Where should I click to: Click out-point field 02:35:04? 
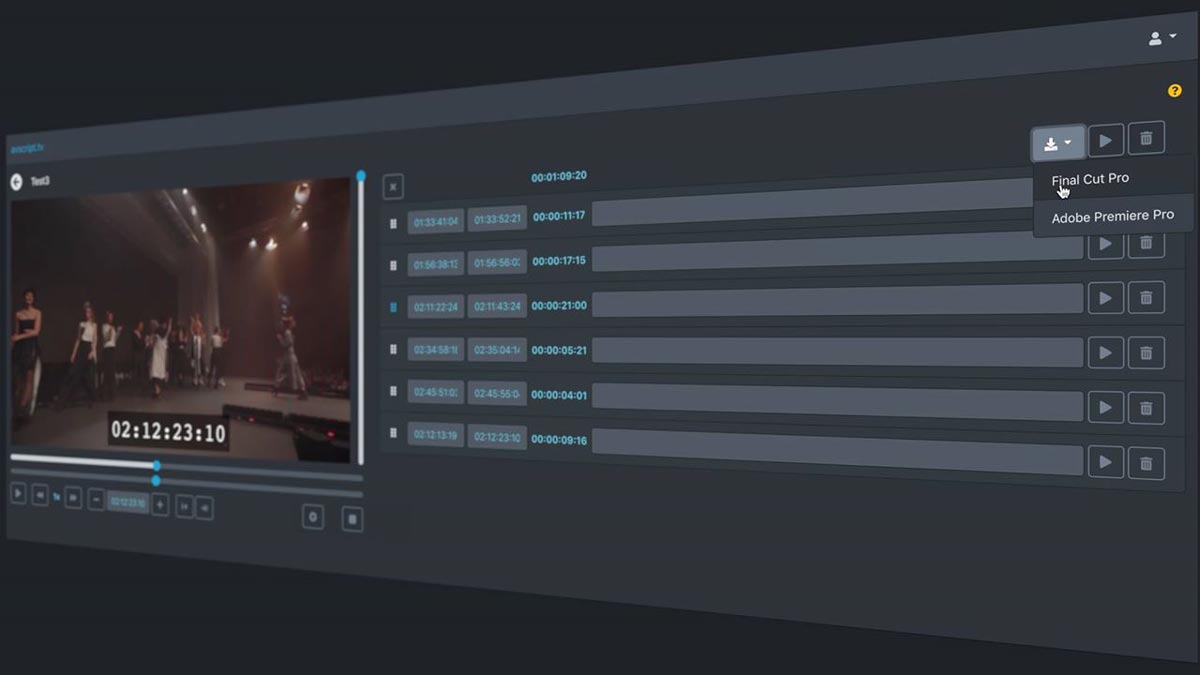[497, 350]
